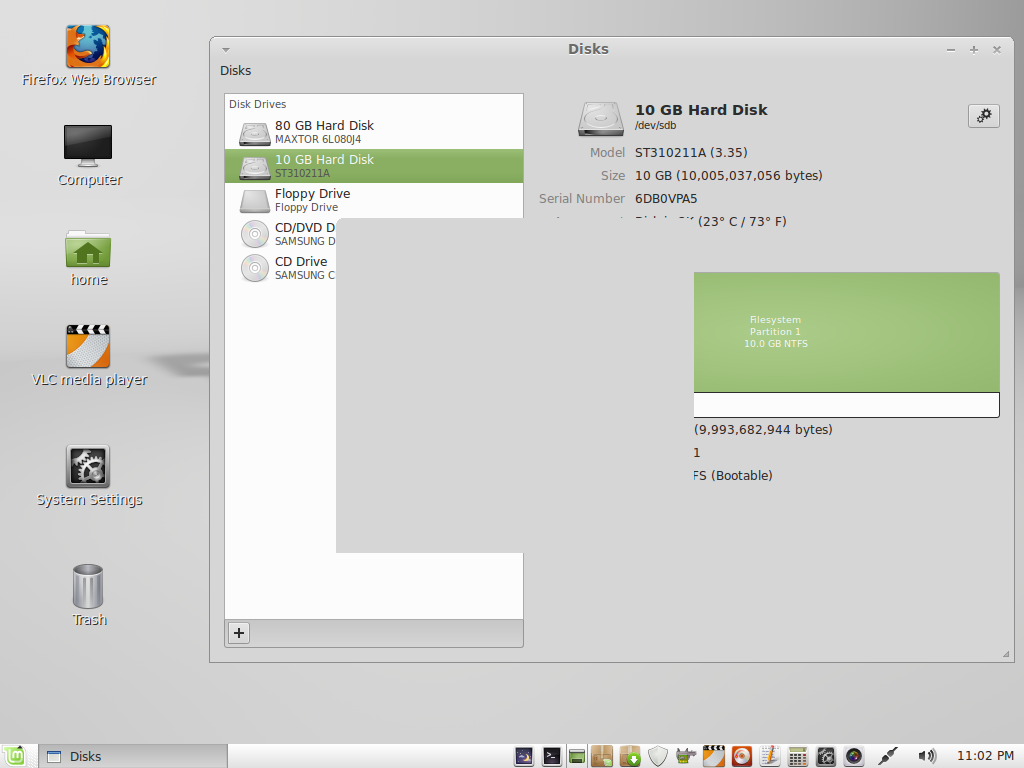1024x768 pixels.
Task: Open the home folder desktop icon
Action: (89, 258)
